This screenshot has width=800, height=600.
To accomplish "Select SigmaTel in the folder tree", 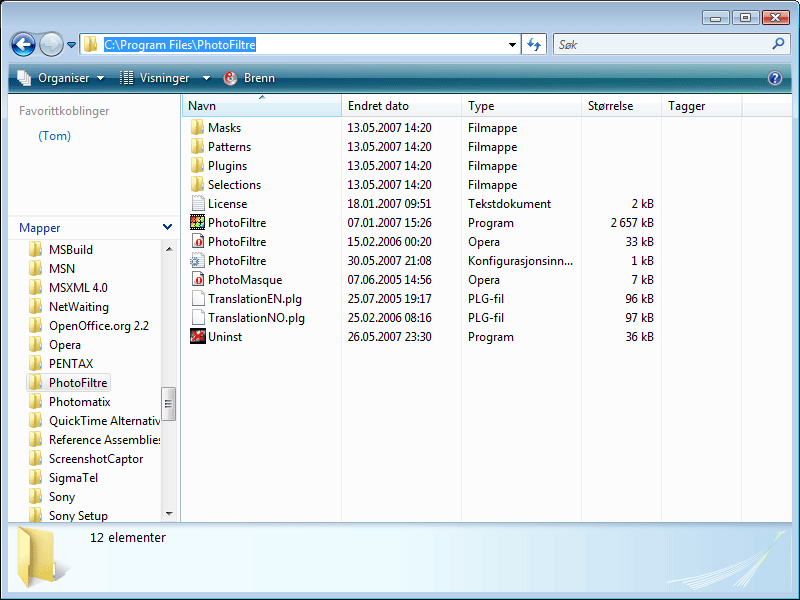I will tap(73, 478).
